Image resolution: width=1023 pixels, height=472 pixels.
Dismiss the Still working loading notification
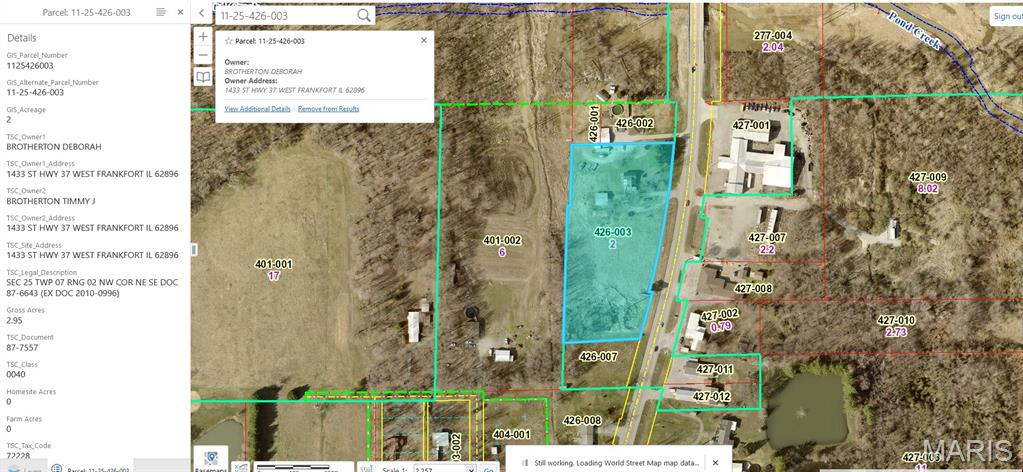pos(715,463)
